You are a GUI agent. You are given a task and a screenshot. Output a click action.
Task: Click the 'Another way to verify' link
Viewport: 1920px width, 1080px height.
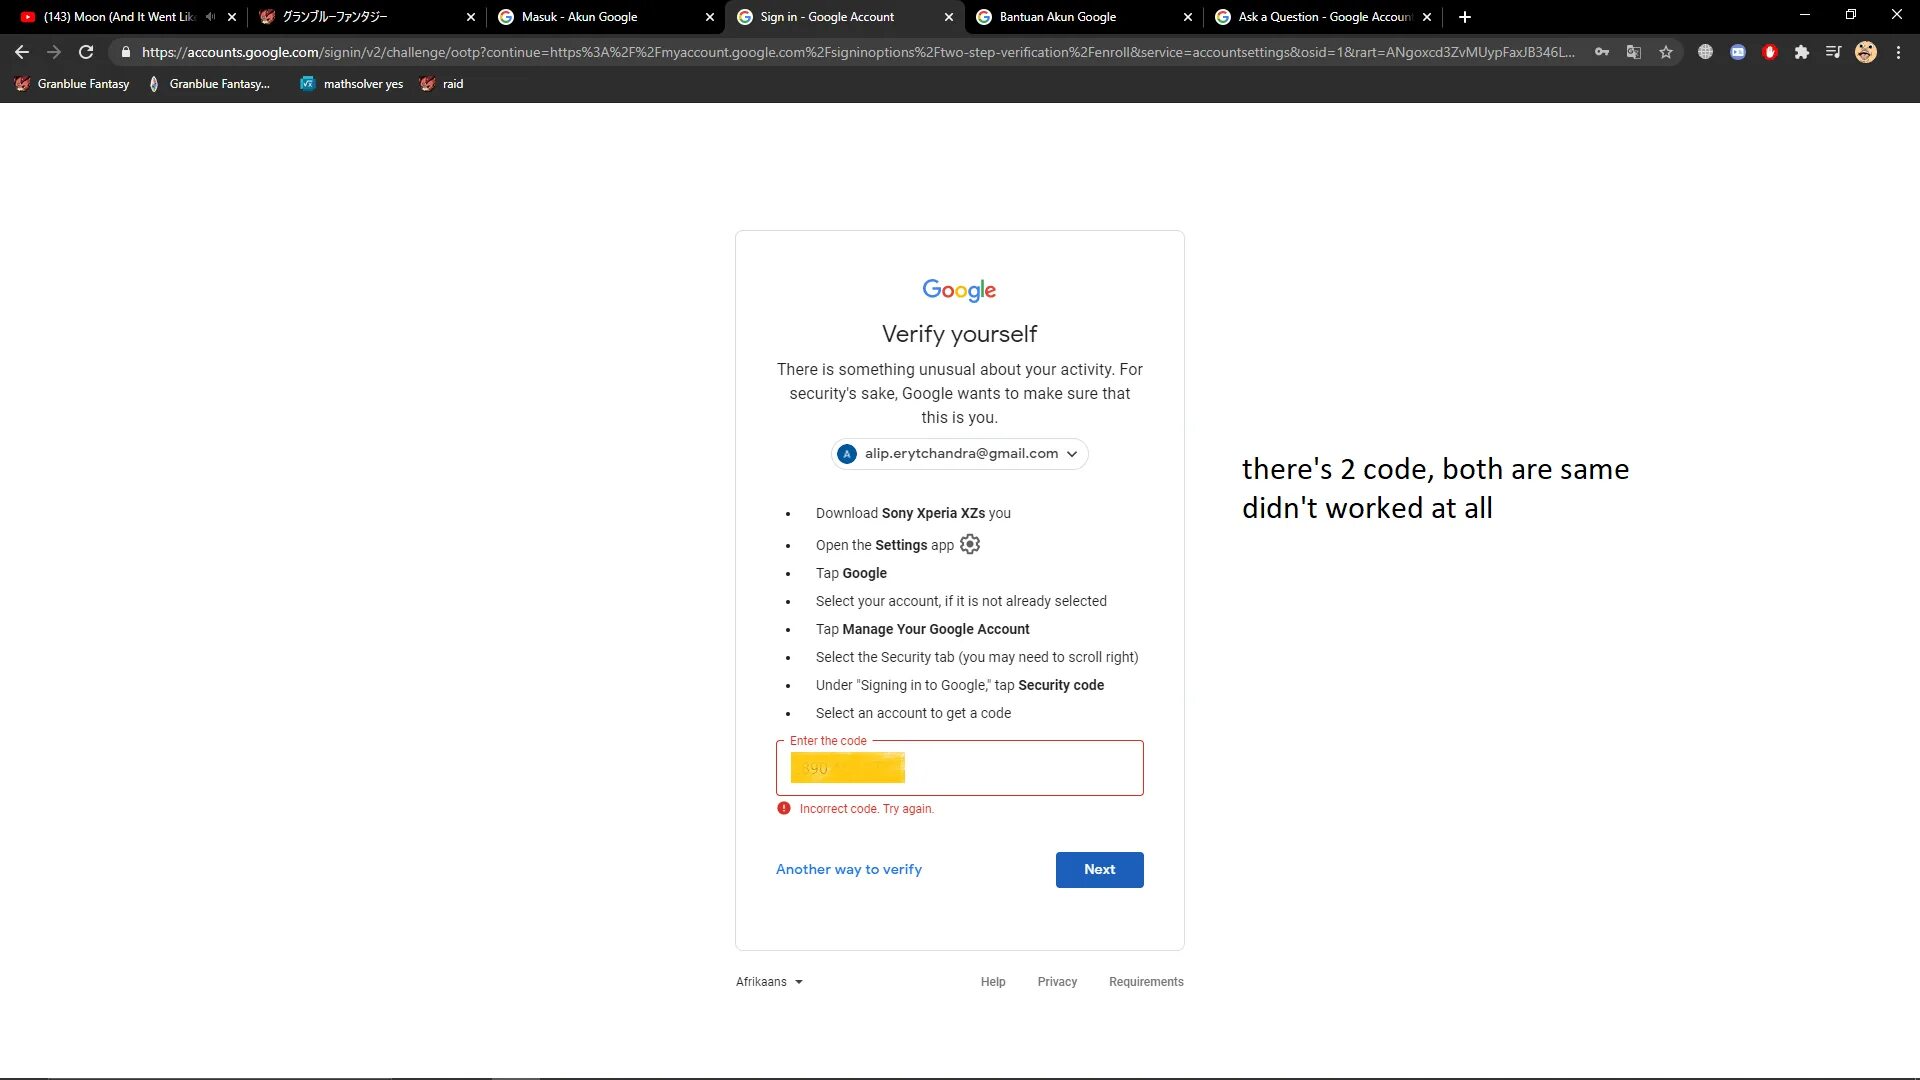click(848, 869)
